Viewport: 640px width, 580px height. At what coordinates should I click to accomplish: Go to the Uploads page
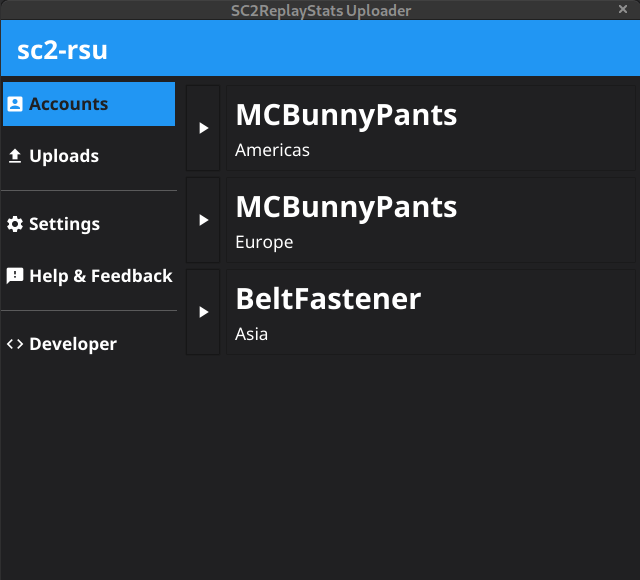[89, 156]
